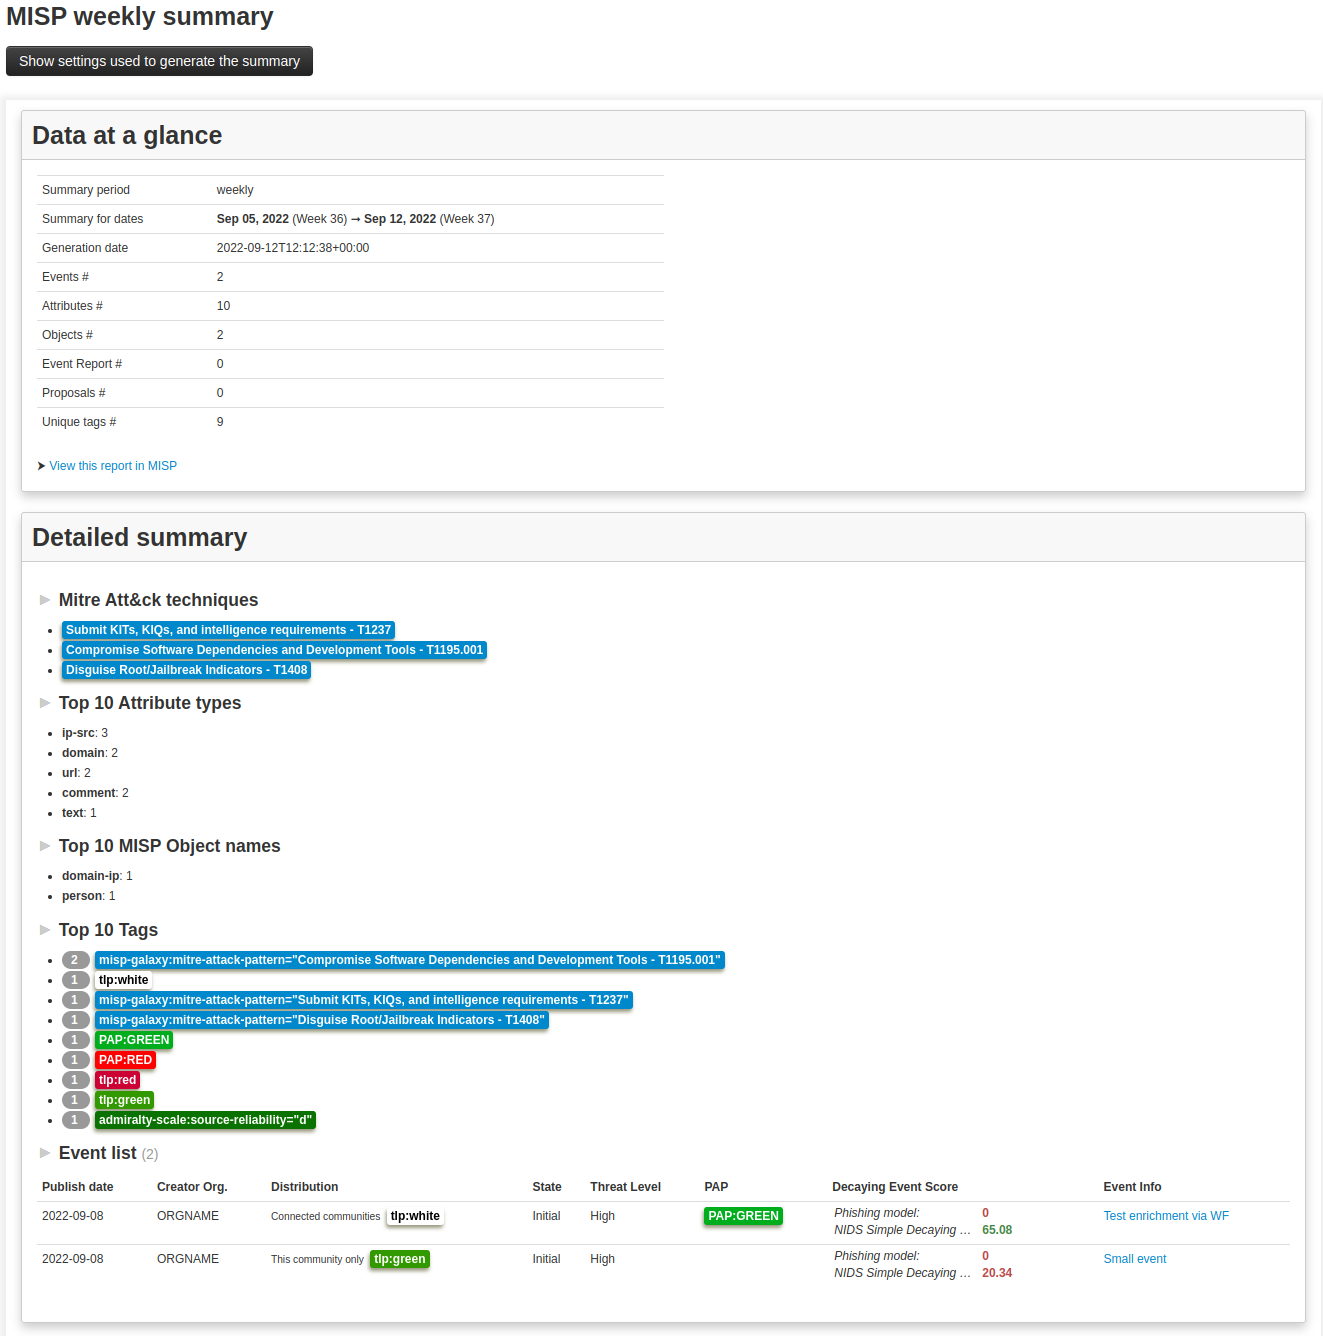
Task: Toggle Top 10 MISP Object names section
Action: click(x=45, y=846)
